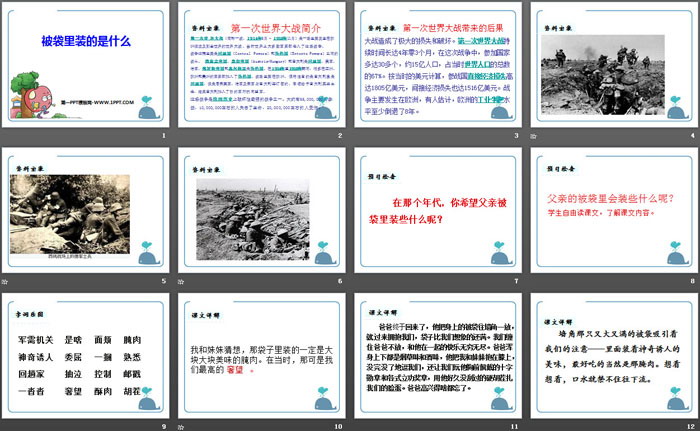Click slide number 12 label
The image size is (700, 431).
[x=691, y=427]
